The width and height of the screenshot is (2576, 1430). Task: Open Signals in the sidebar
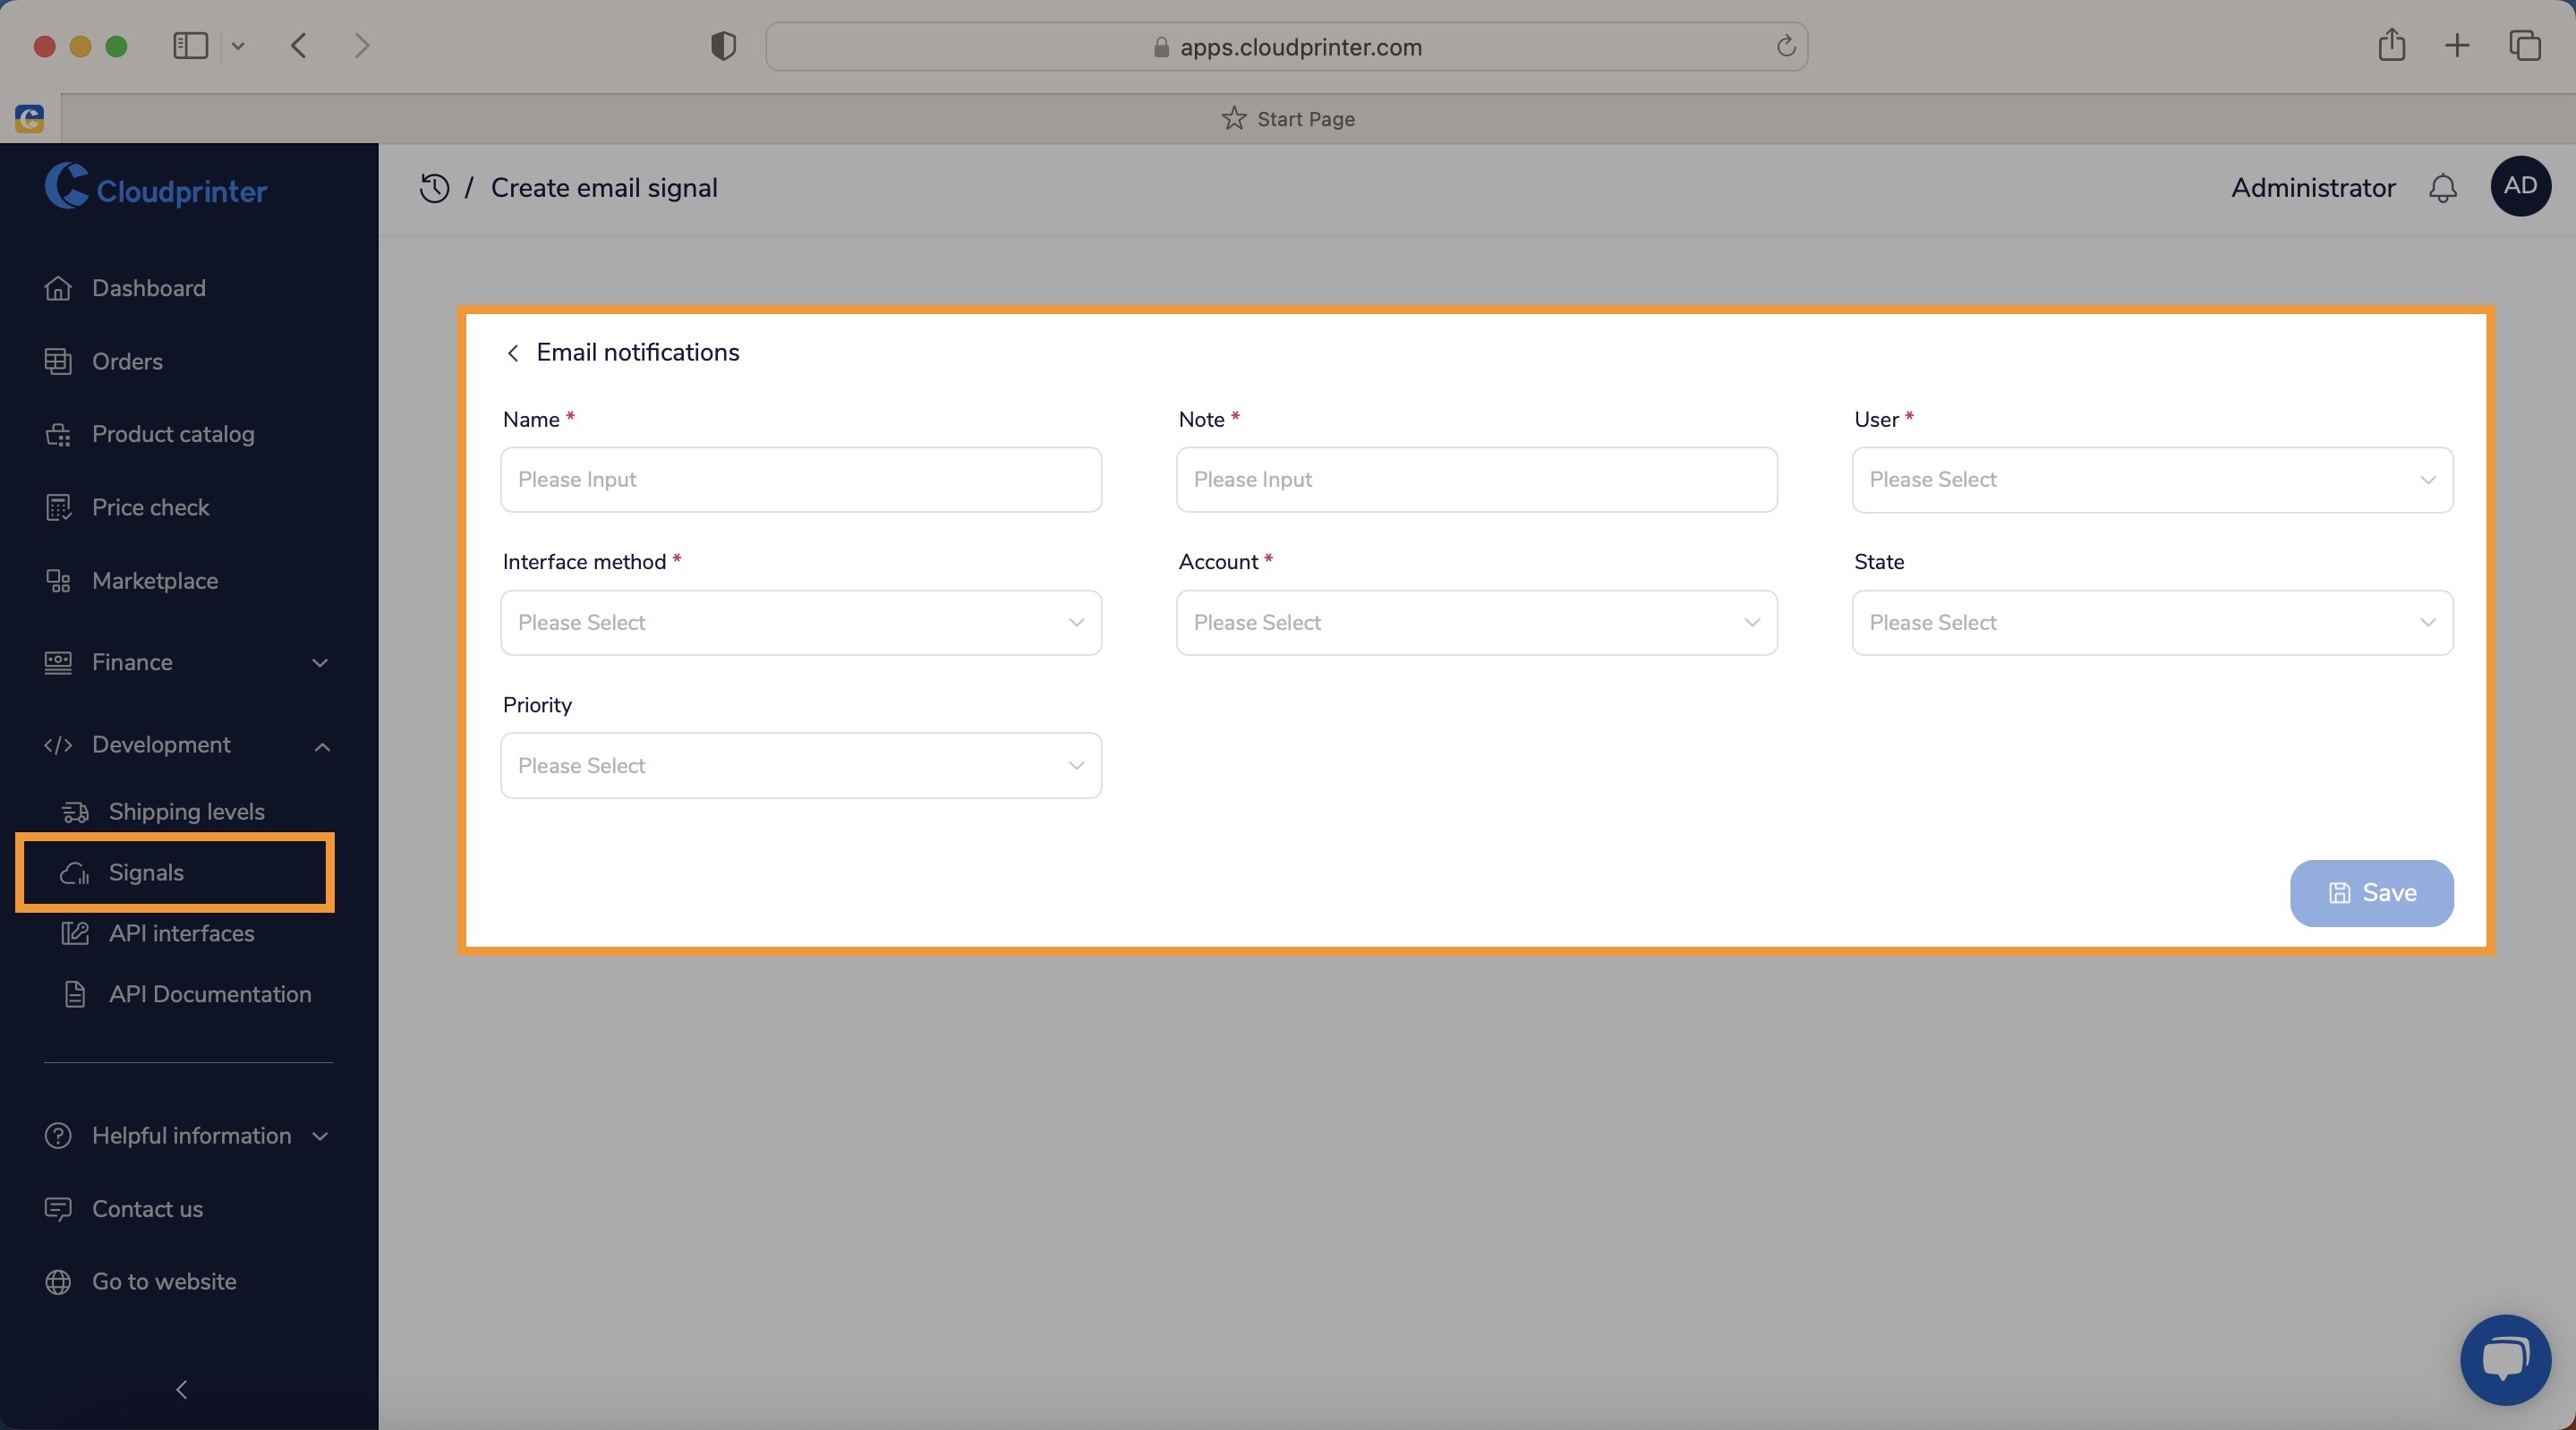[x=175, y=873]
